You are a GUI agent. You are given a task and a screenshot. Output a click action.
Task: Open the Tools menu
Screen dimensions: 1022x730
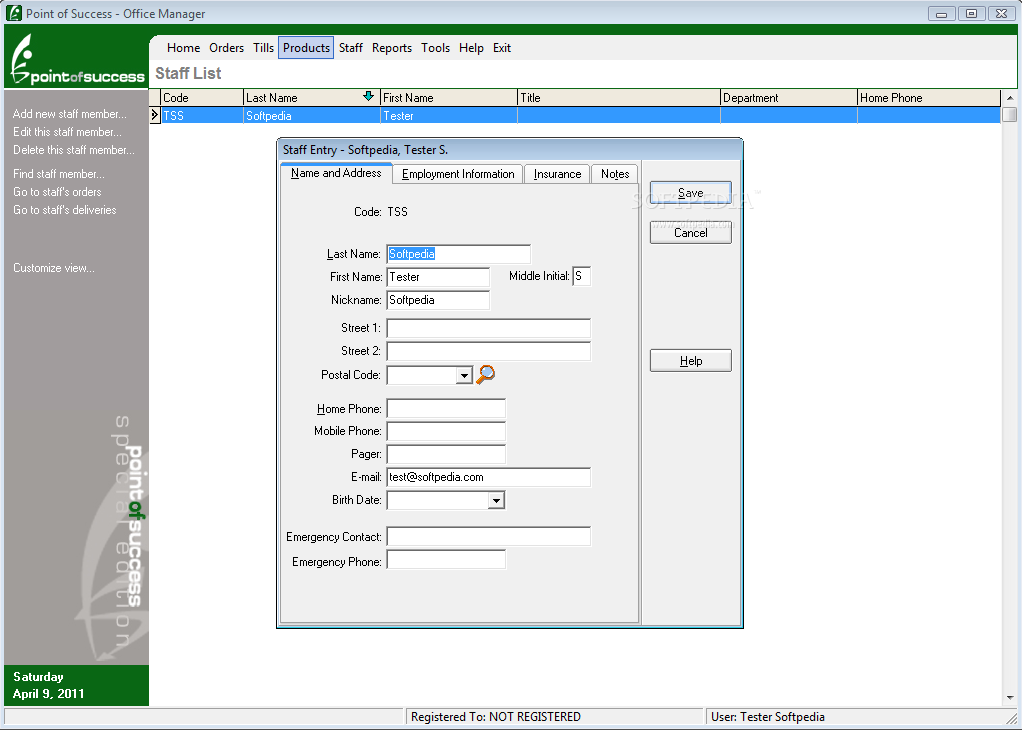pyautogui.click(x=435, y=48)
